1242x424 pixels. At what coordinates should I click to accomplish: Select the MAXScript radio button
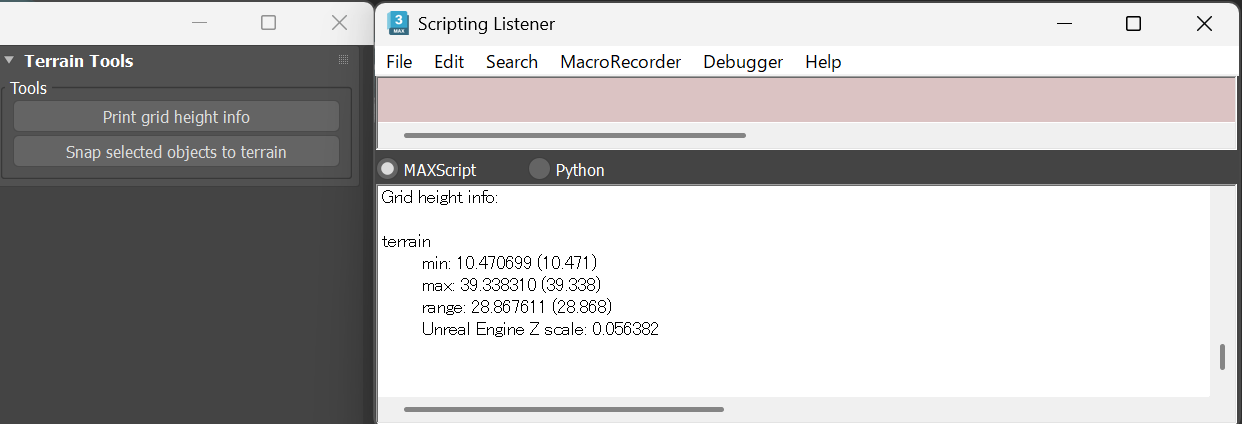(387, 169)
